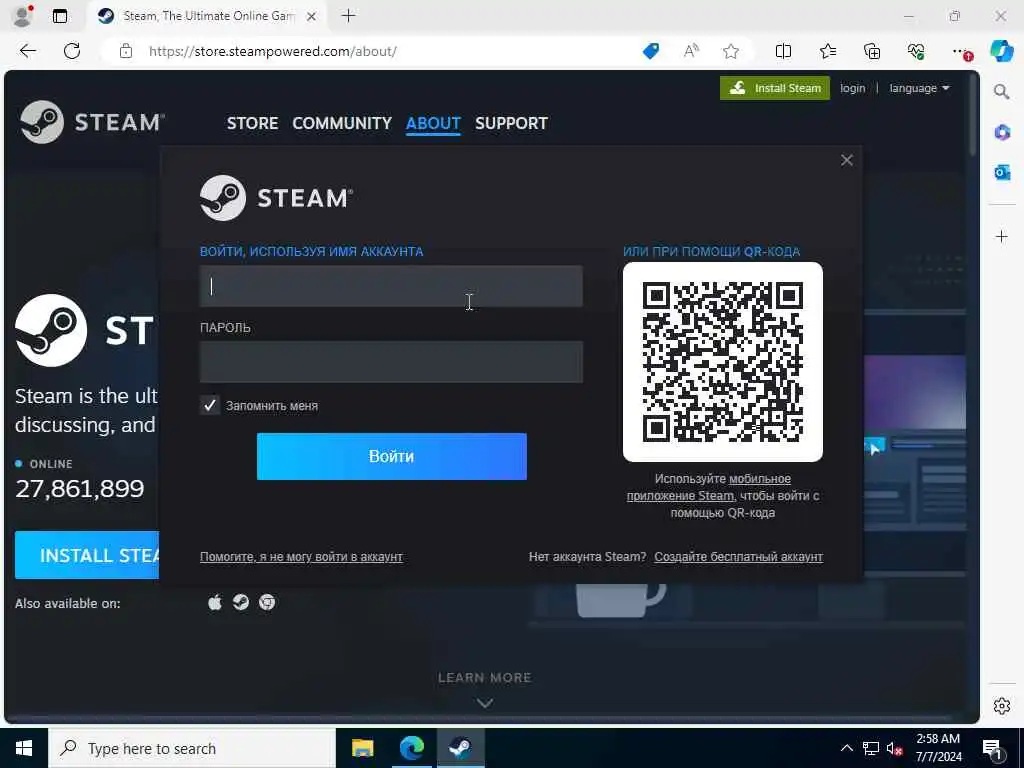Open the sidebar search icon
1024x768 pixels.
(x=1002, y=91)
